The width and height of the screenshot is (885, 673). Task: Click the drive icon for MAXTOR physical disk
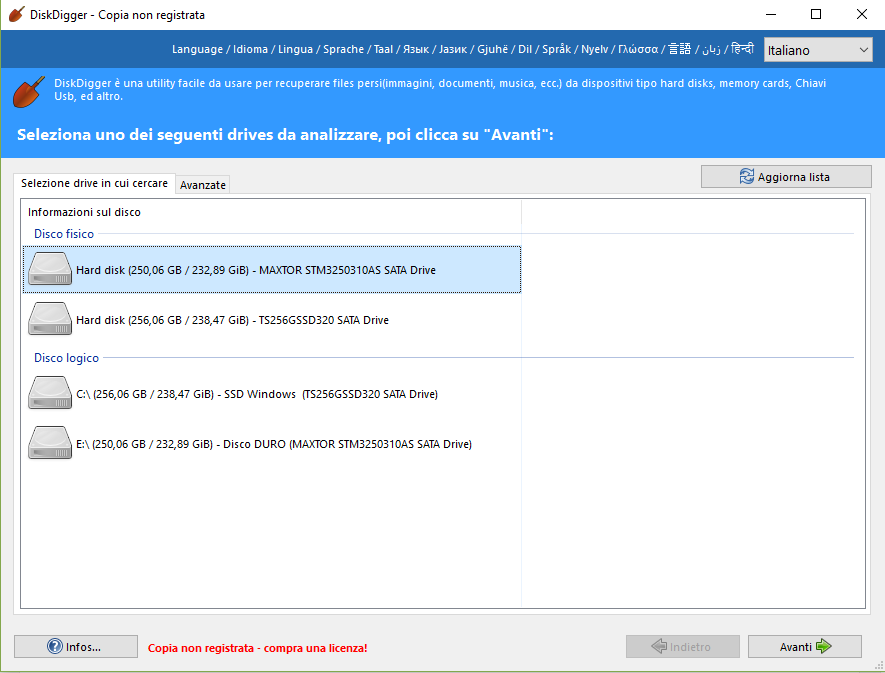[50, 269]
